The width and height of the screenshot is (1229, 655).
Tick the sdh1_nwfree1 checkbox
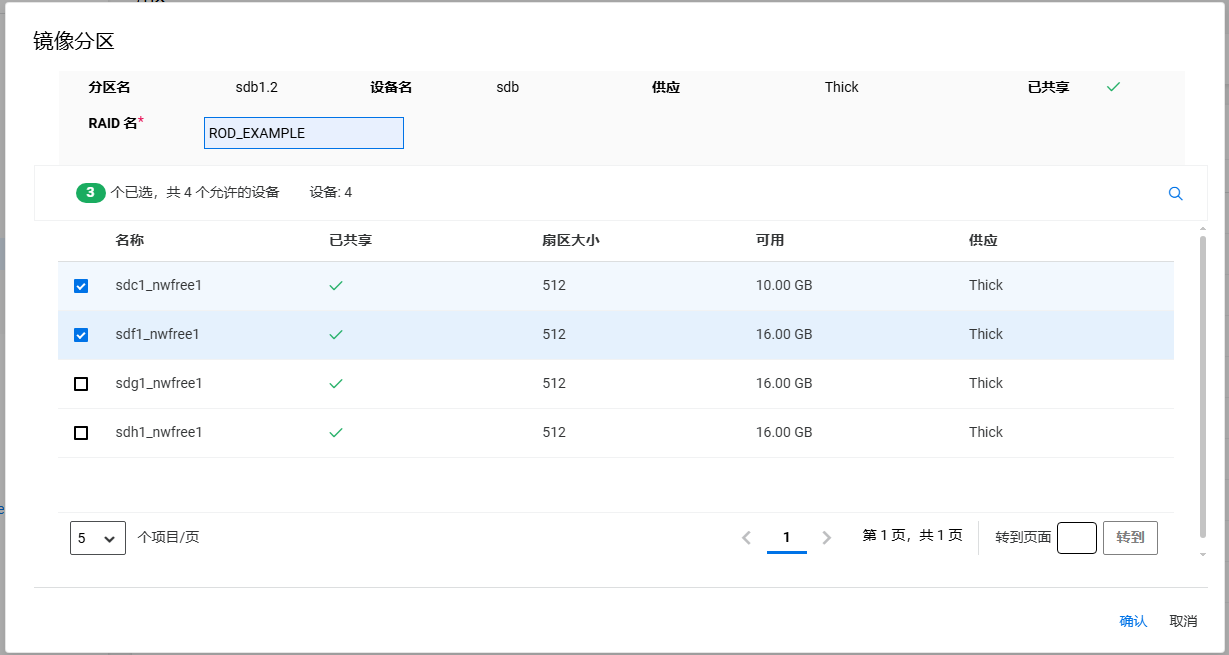(x=81, y=433)
